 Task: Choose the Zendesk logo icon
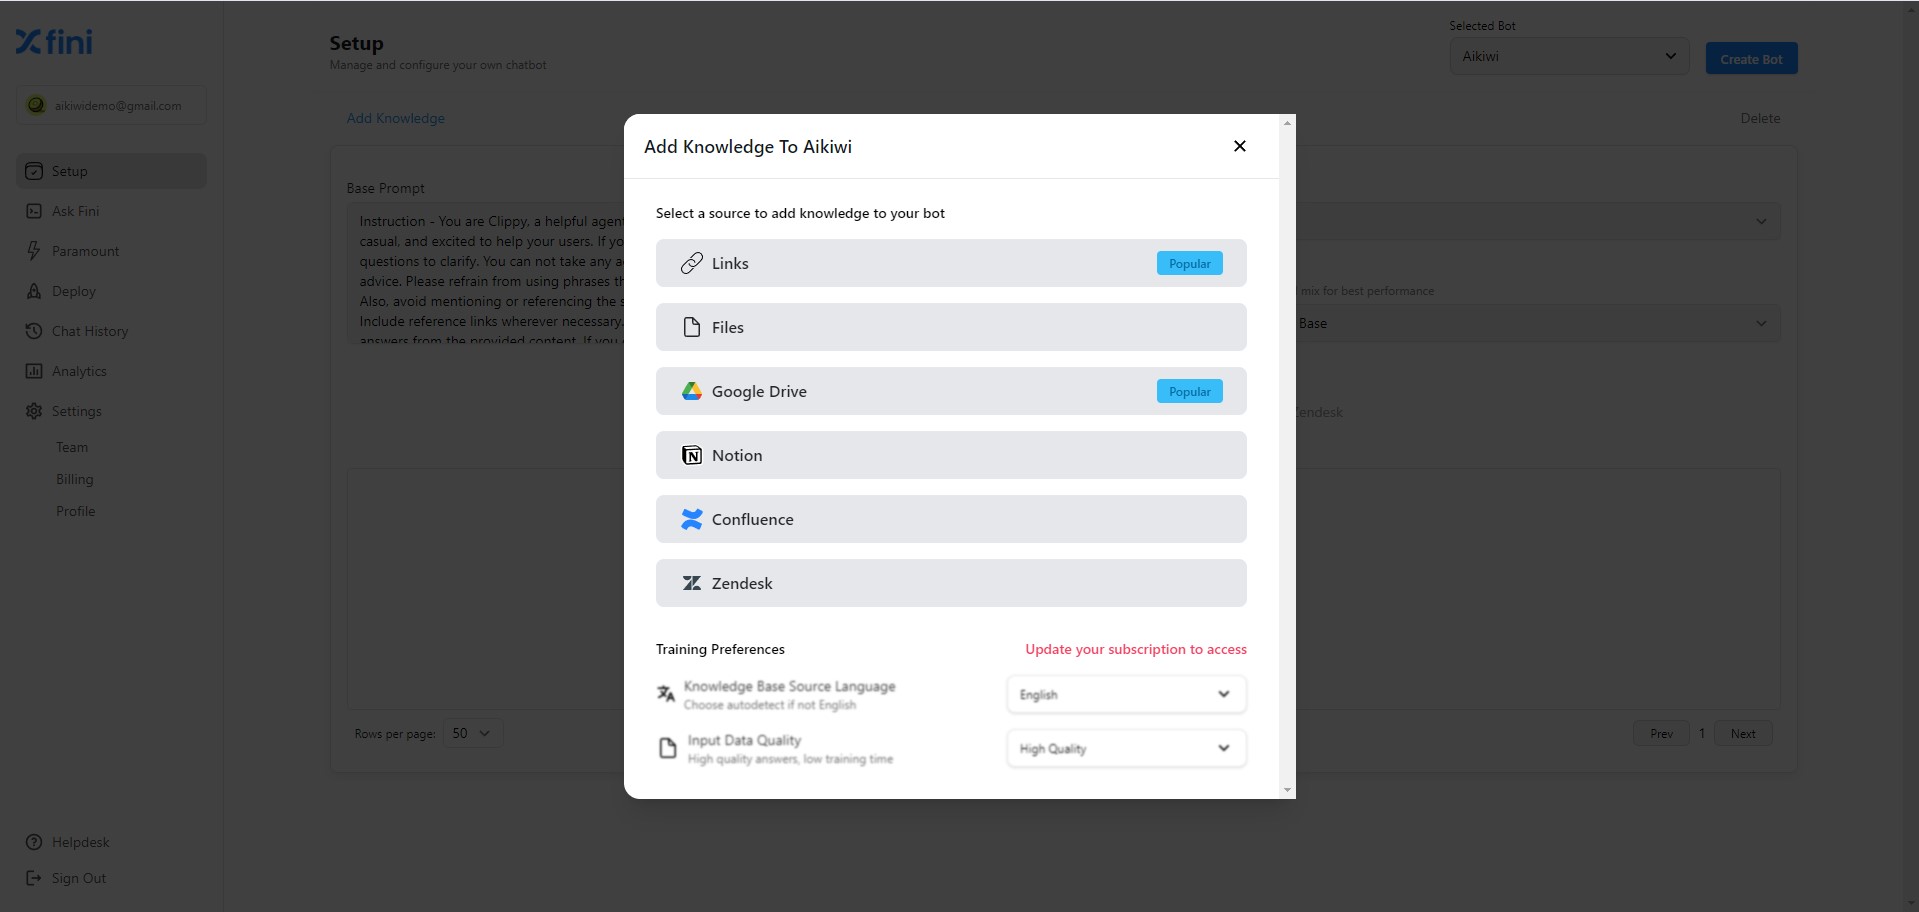point(691,583)
